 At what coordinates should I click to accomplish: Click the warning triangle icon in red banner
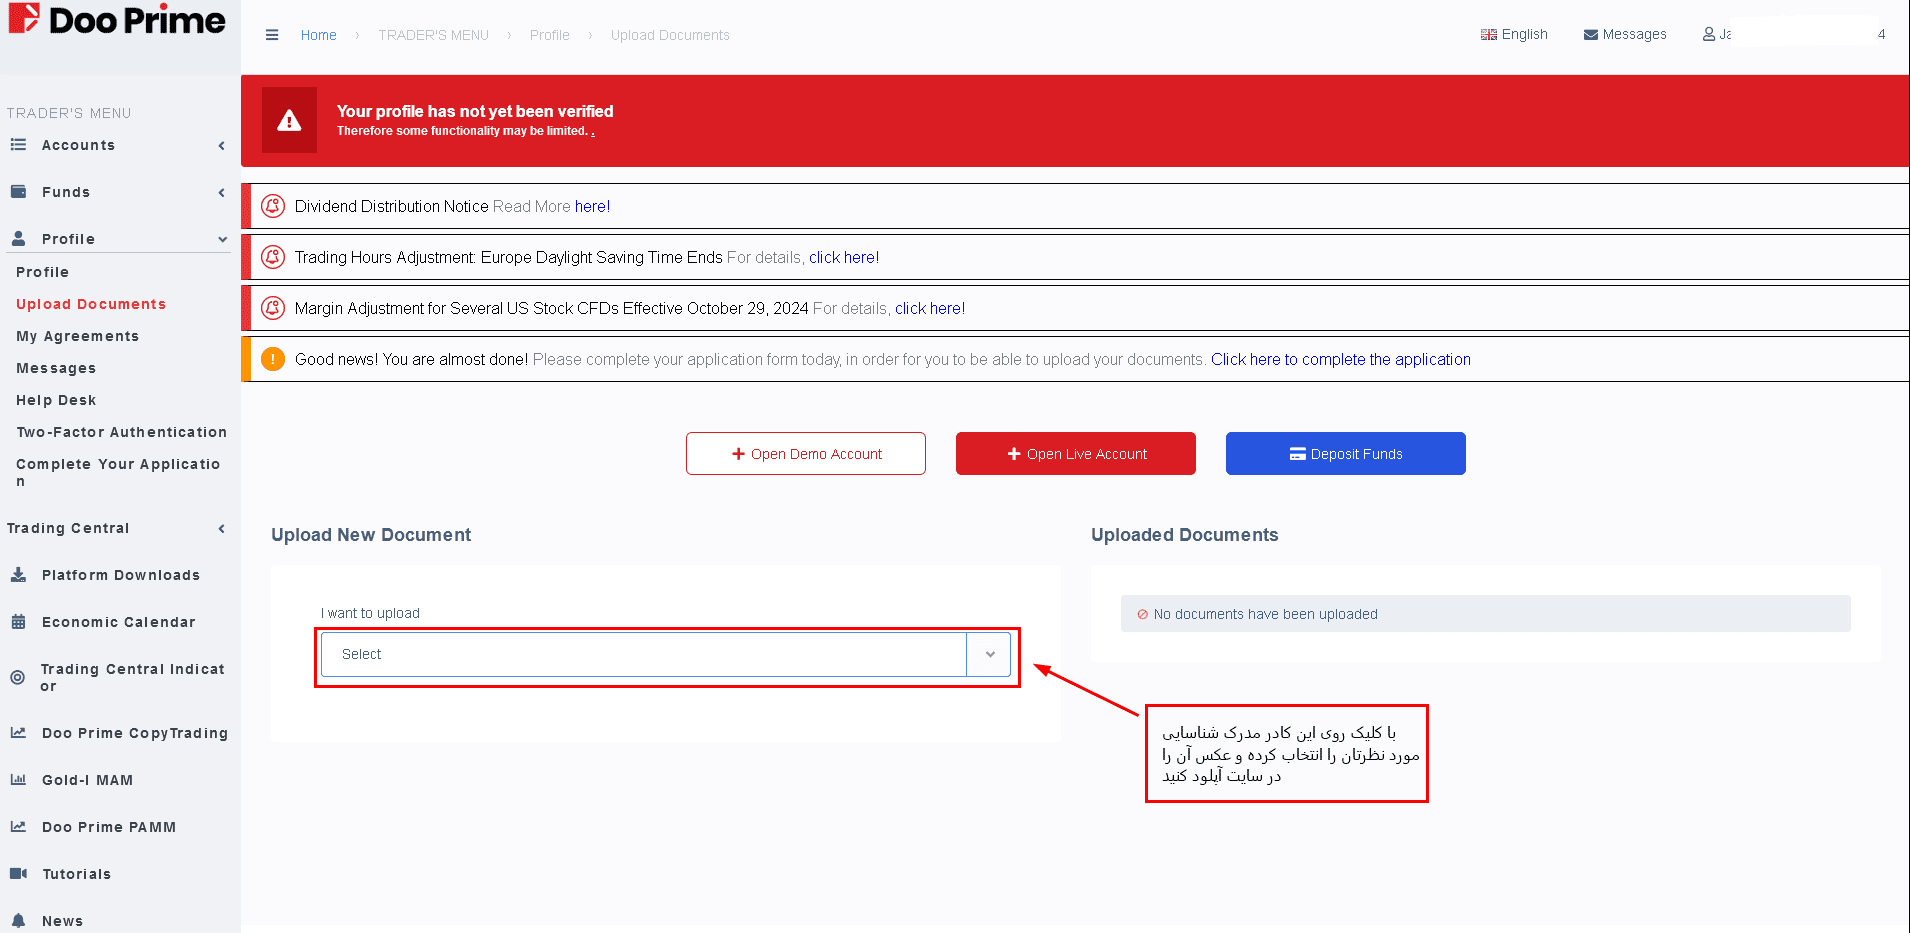point(289,120)
